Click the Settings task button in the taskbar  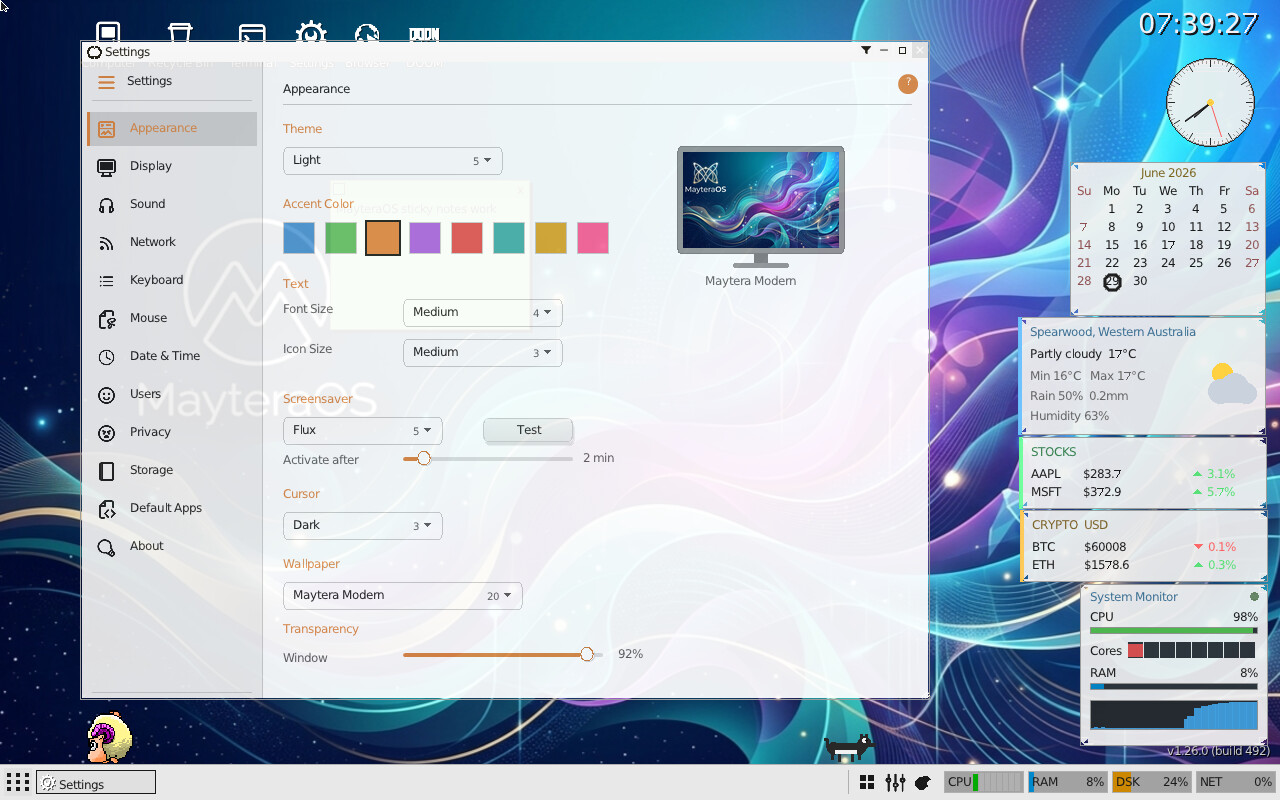click(96, 783)
